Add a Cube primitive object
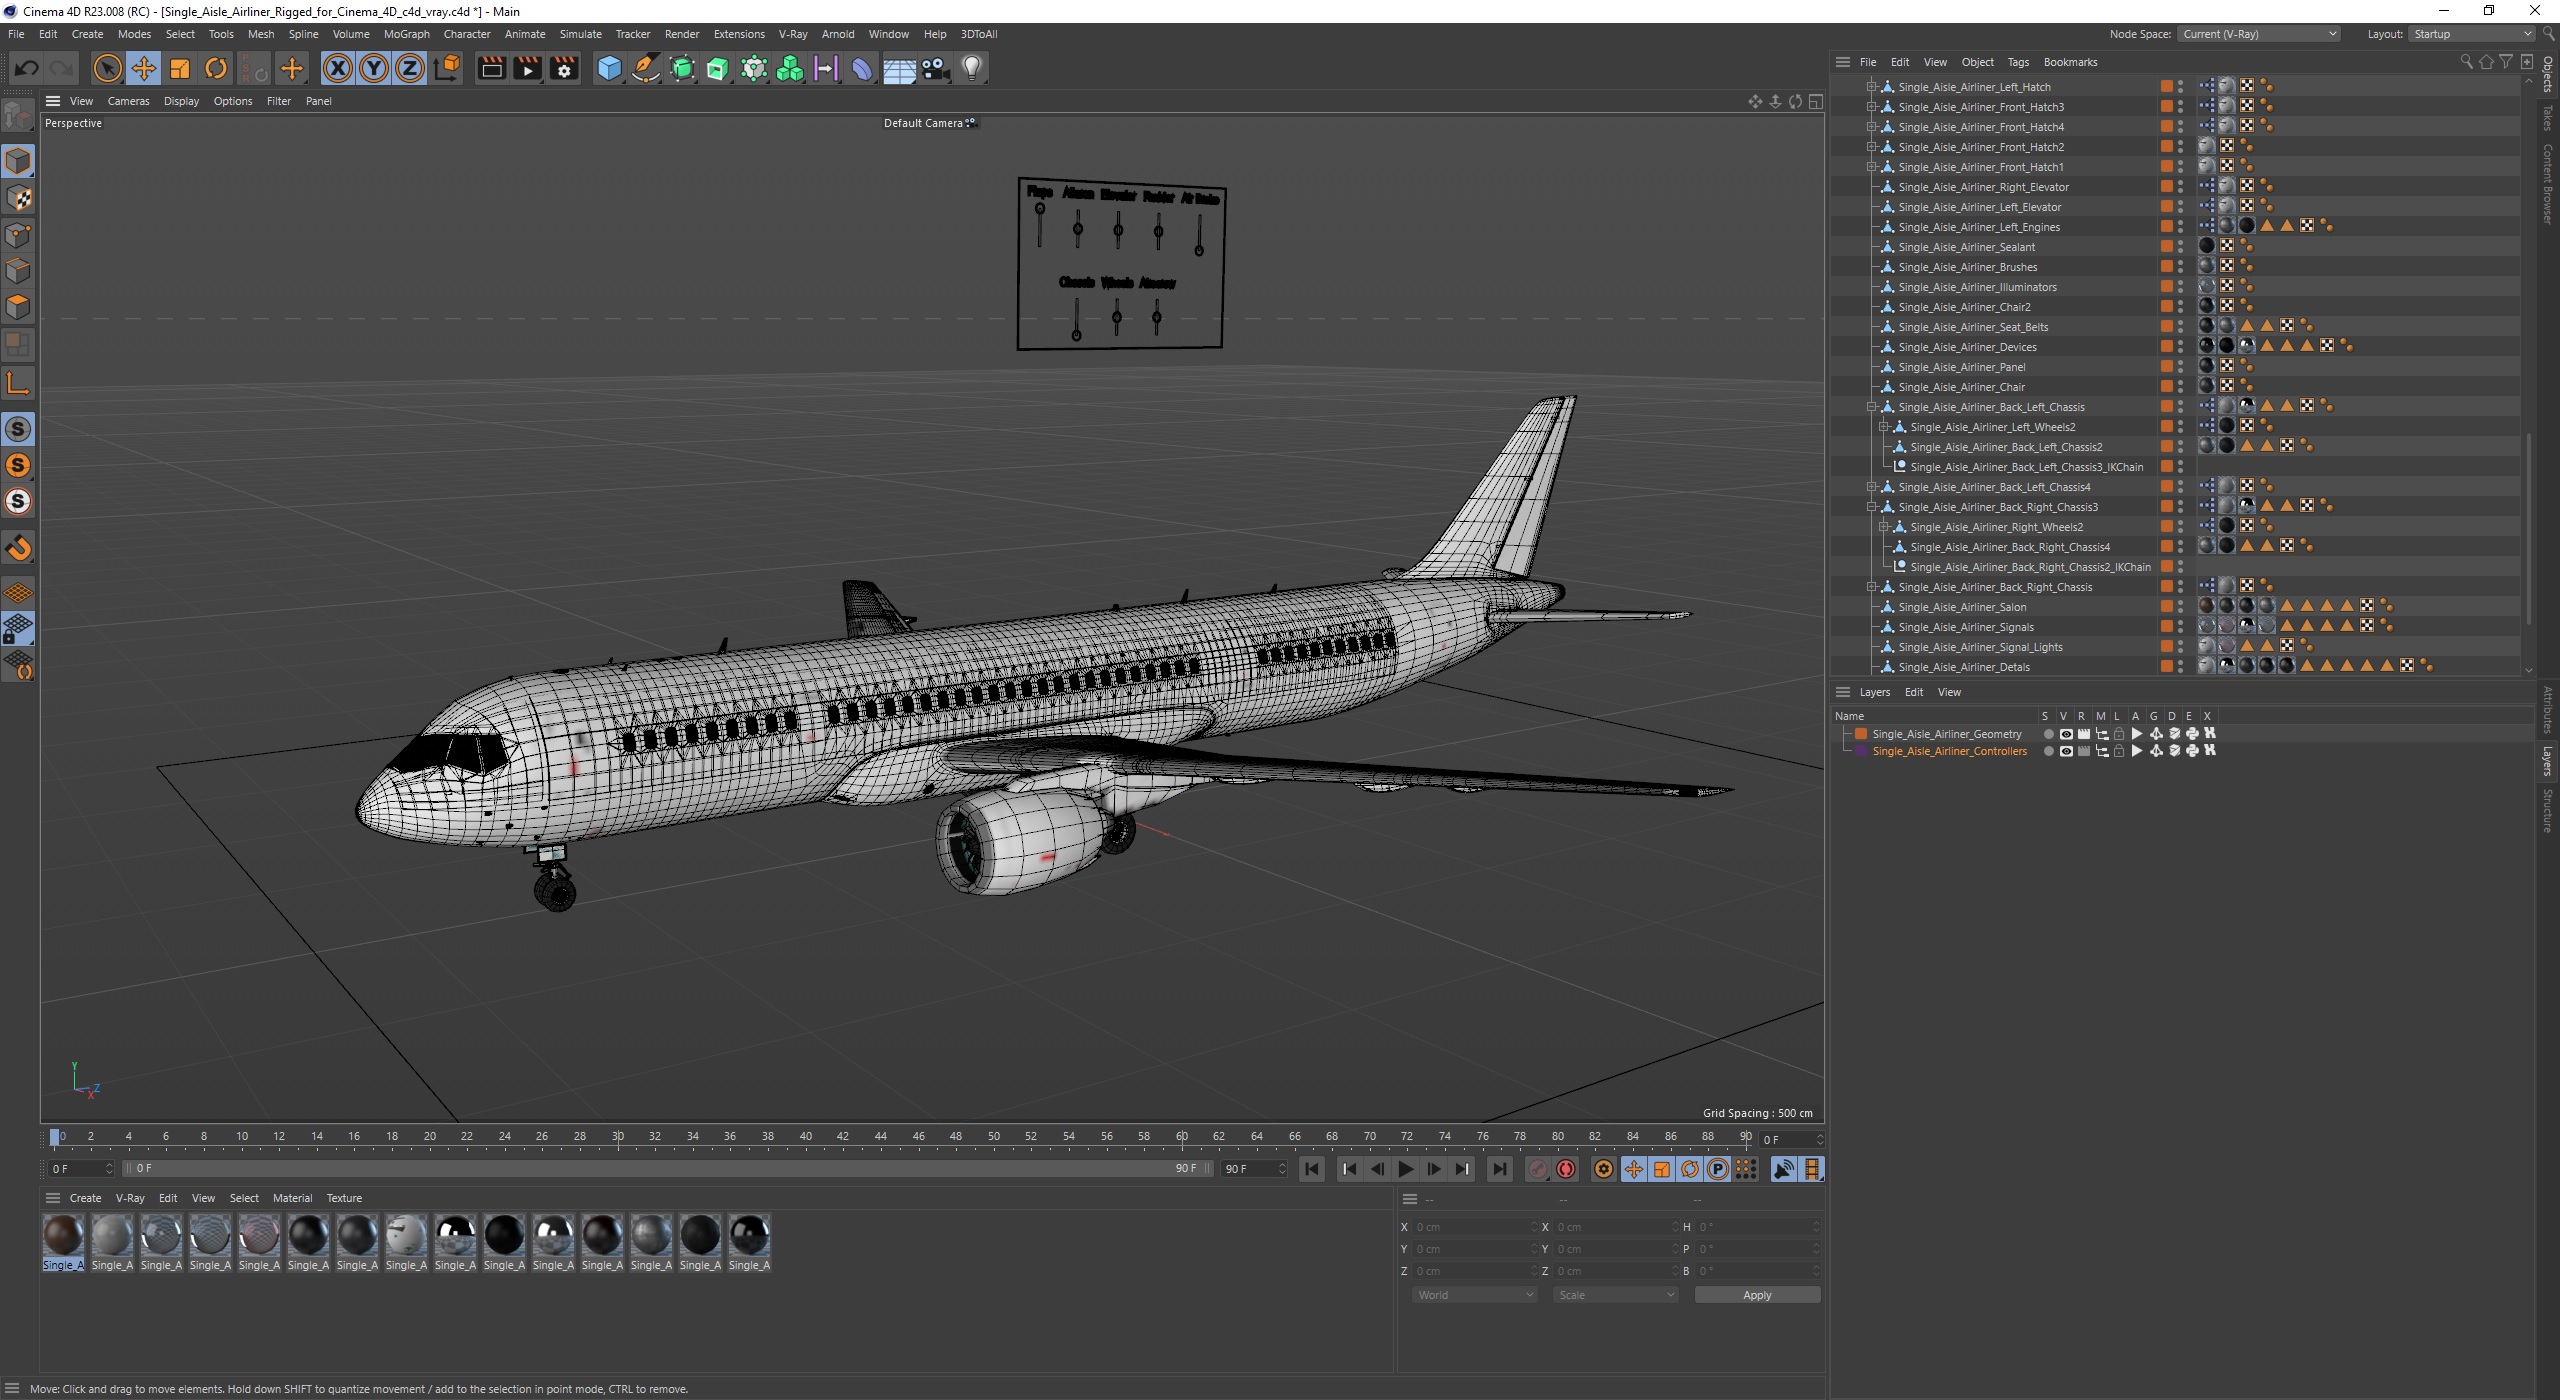 pos(609,68)
